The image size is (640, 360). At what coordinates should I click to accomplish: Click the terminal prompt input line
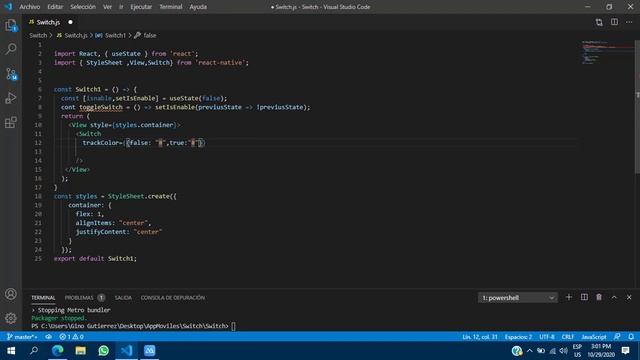[x=133, y=326]
